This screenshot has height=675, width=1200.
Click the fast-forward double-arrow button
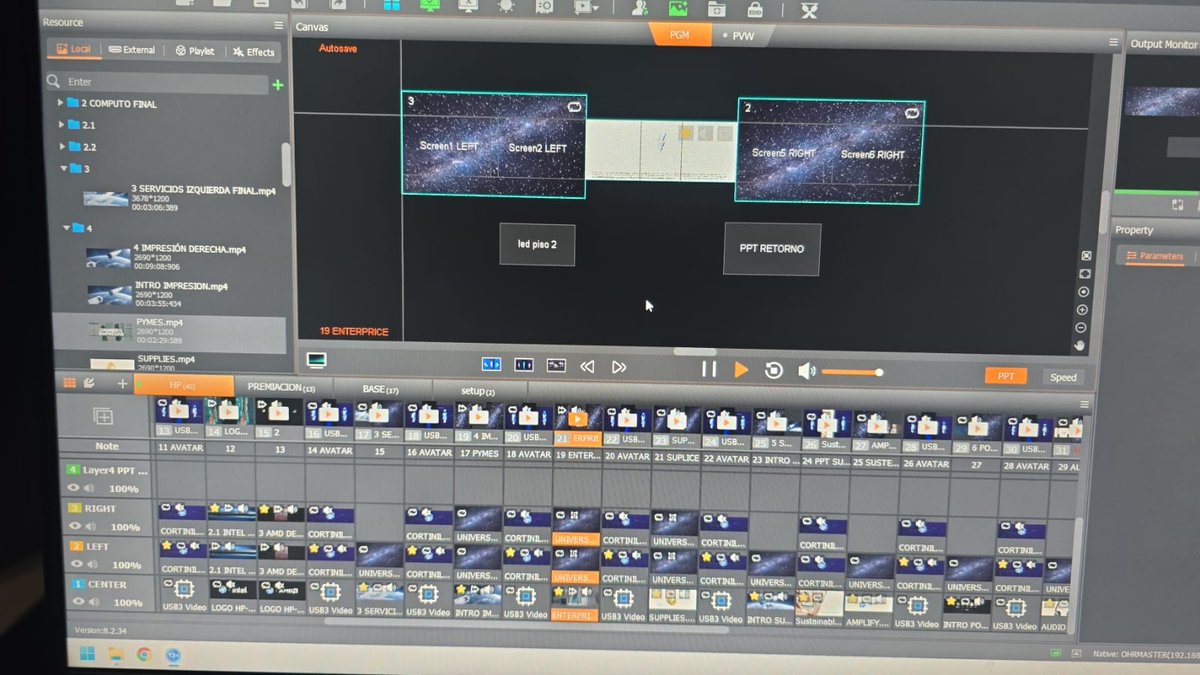pyautogui.click(x=619, y=367)
